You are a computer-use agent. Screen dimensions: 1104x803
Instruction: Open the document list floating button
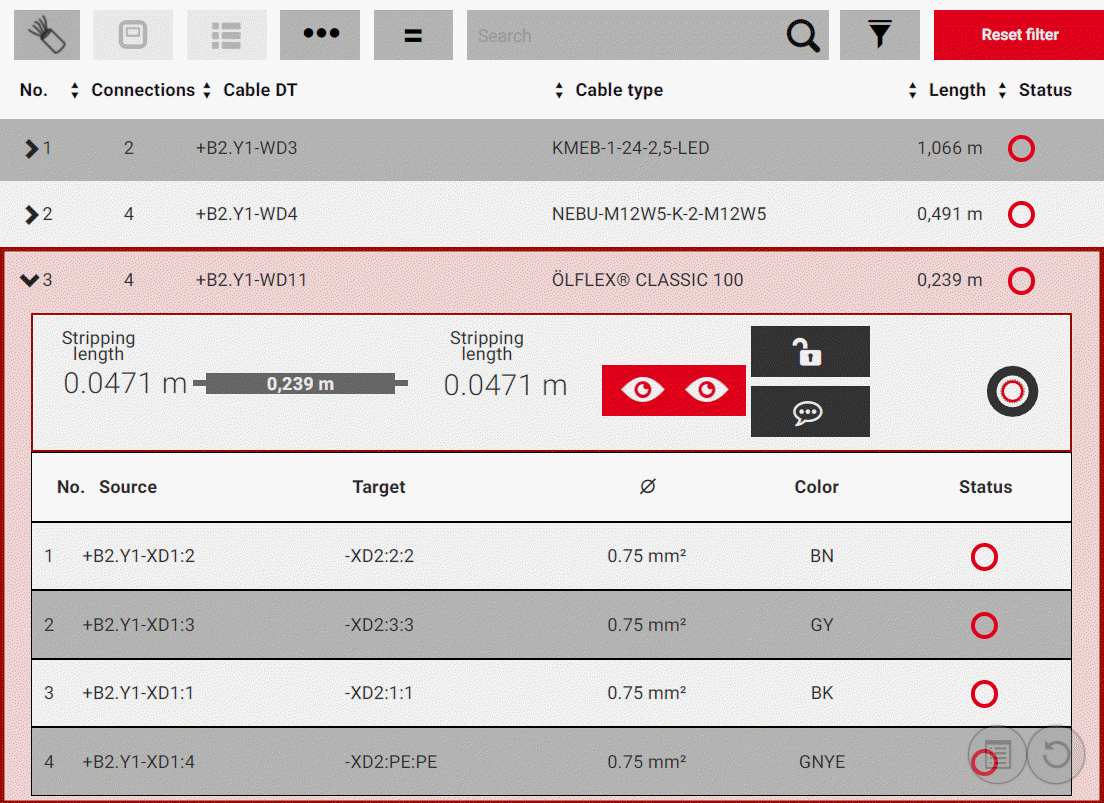pos(996,754)
